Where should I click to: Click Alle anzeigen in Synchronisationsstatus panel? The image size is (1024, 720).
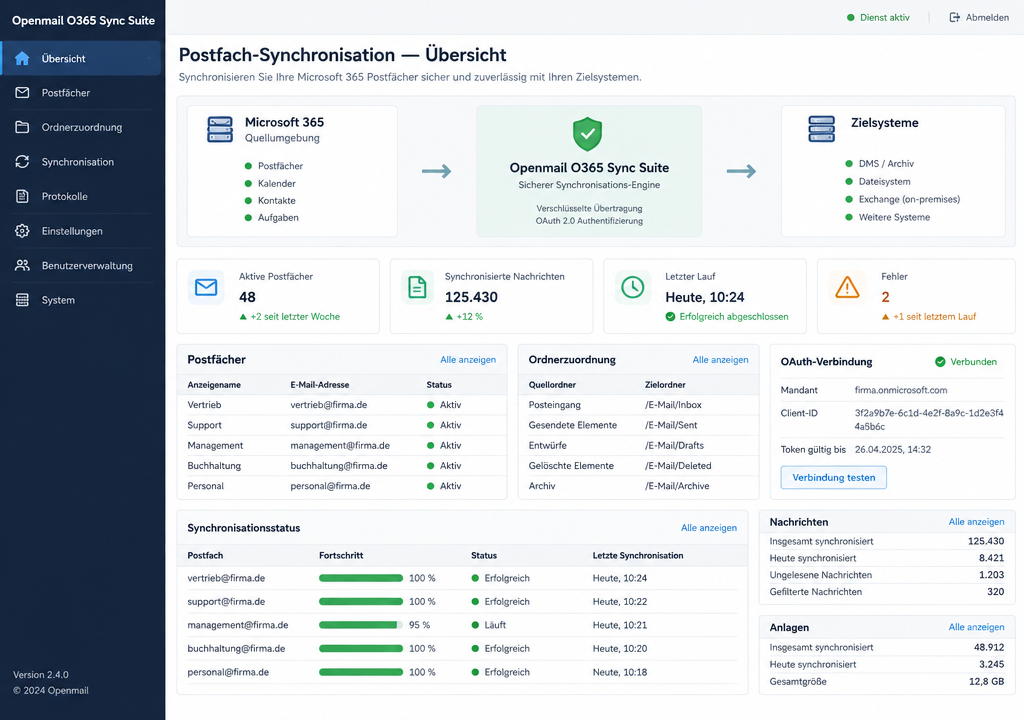point(709,527)
